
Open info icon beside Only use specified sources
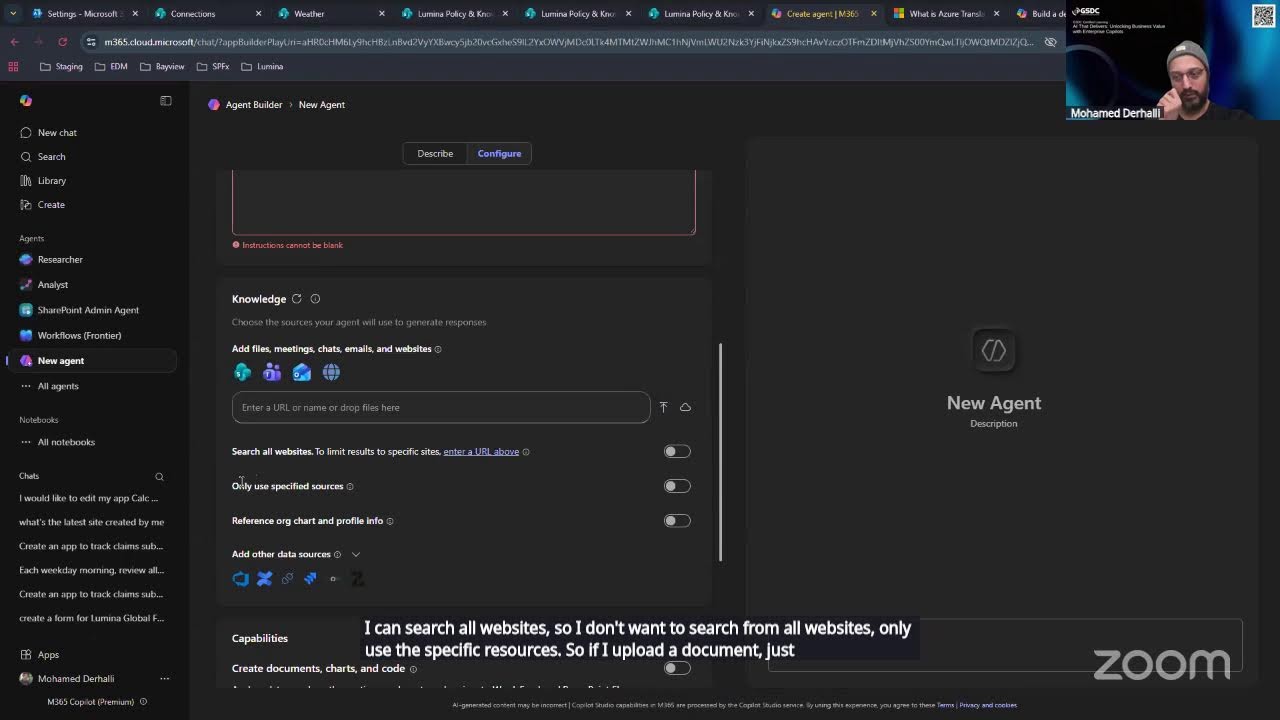pos(349,486)
